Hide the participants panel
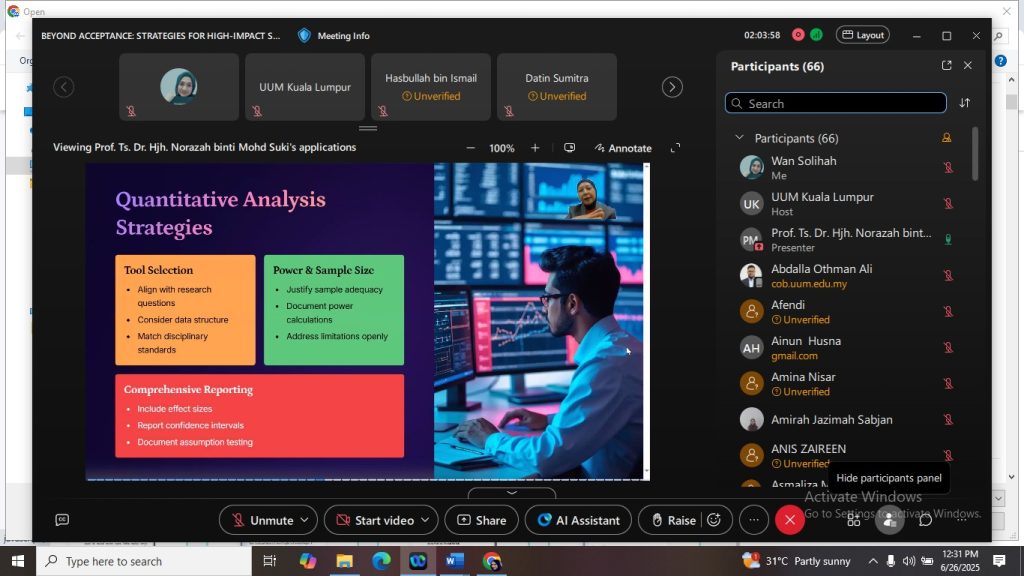This screenshot has width=1024, height=576. 889,520
